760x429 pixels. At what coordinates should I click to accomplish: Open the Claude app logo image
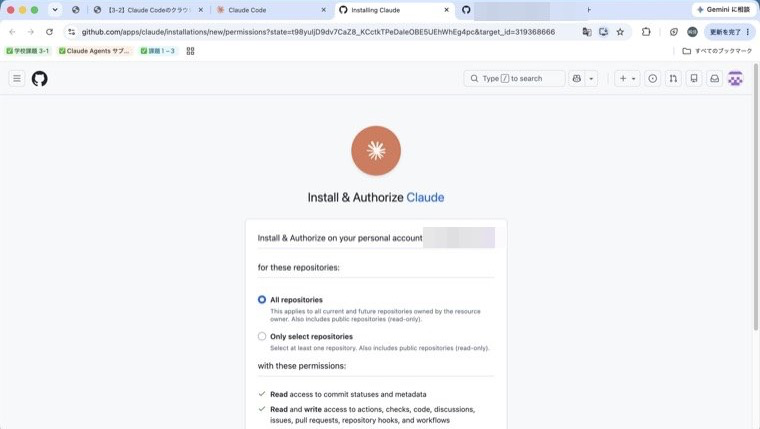376,151
